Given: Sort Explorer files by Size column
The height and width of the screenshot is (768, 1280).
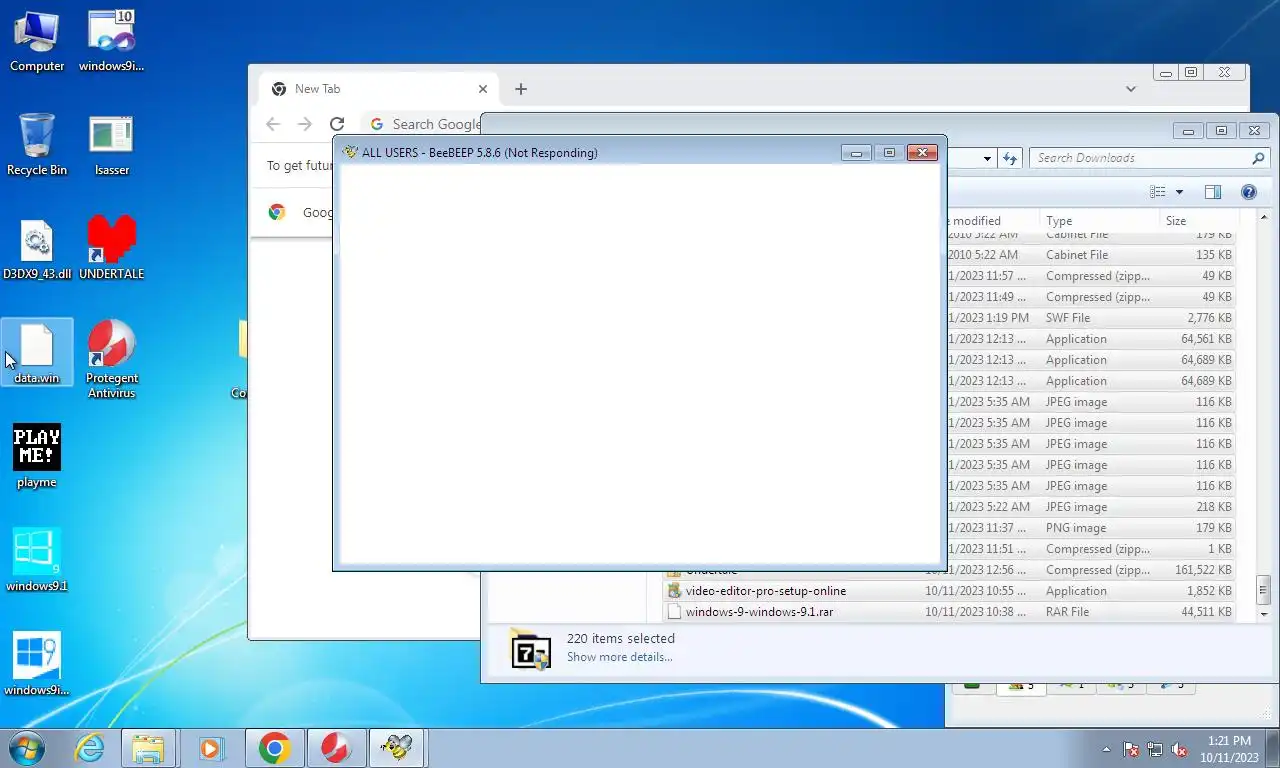Looking at the screenshot, I should [1197, 221].
